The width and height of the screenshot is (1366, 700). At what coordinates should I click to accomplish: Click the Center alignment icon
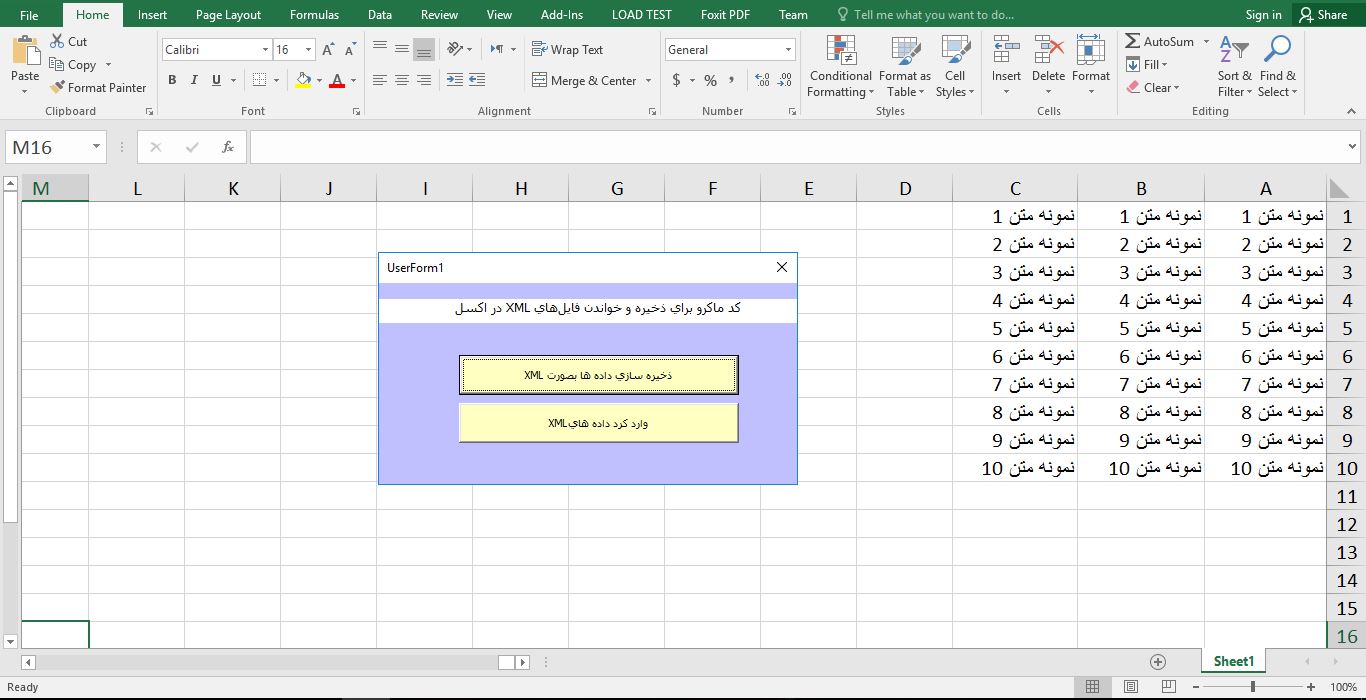pyautogui.click(x=402, y=80)
